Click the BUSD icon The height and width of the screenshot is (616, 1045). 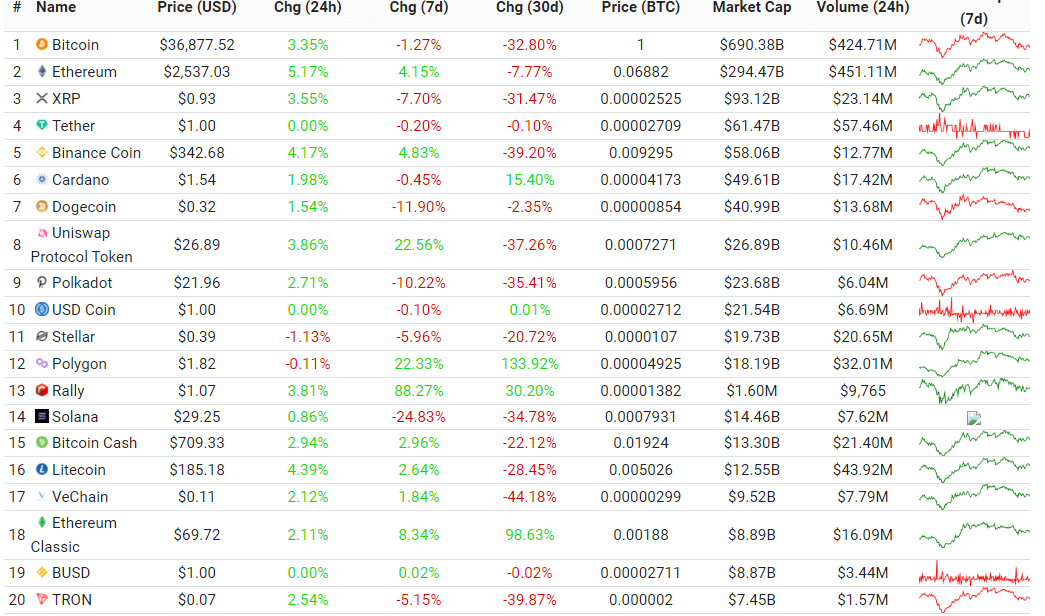click(x=41, y=573)
